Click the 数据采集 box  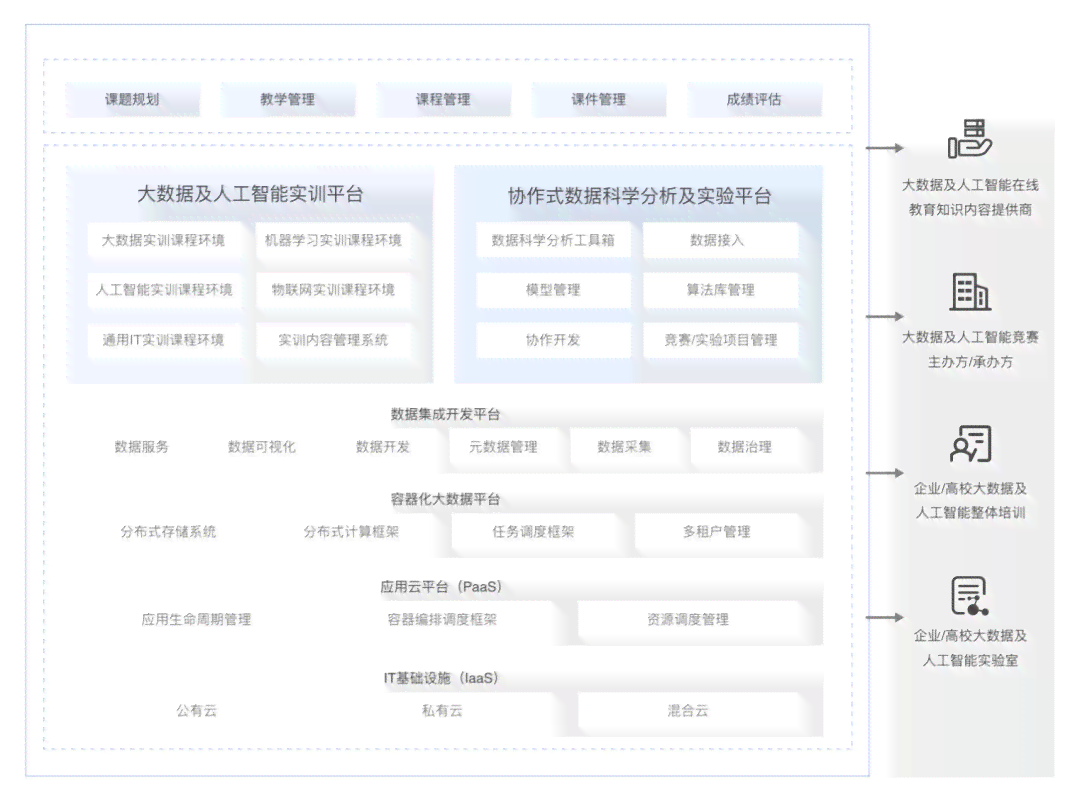624,447
